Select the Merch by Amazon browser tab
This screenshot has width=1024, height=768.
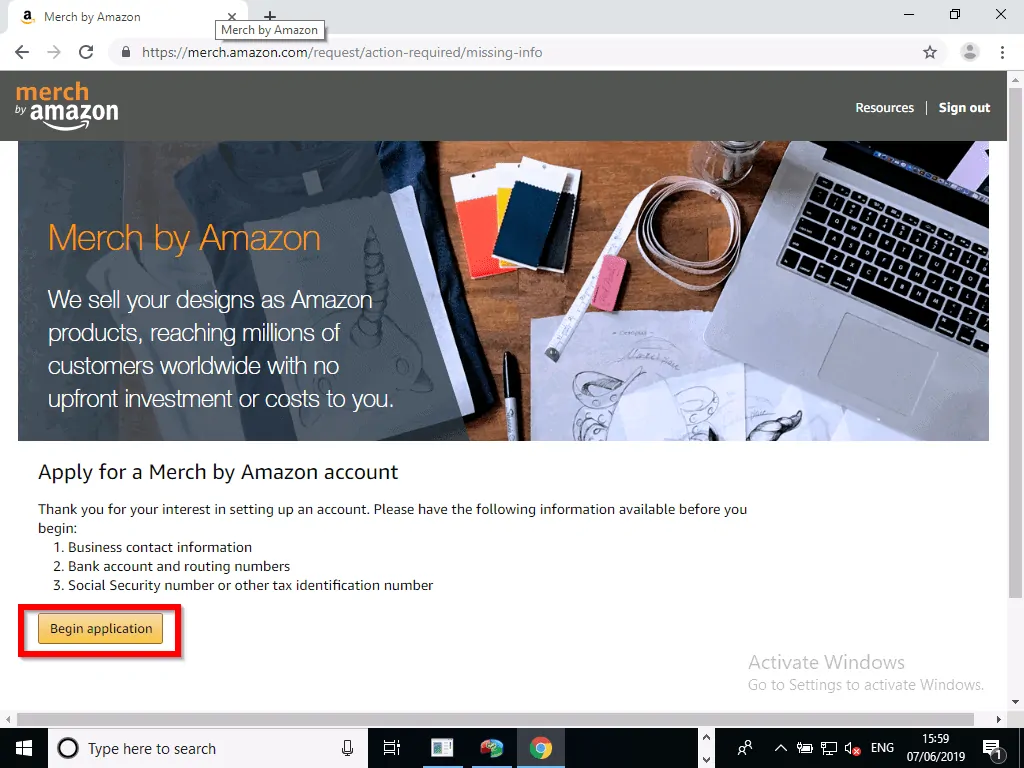click(x=110, y=17)
